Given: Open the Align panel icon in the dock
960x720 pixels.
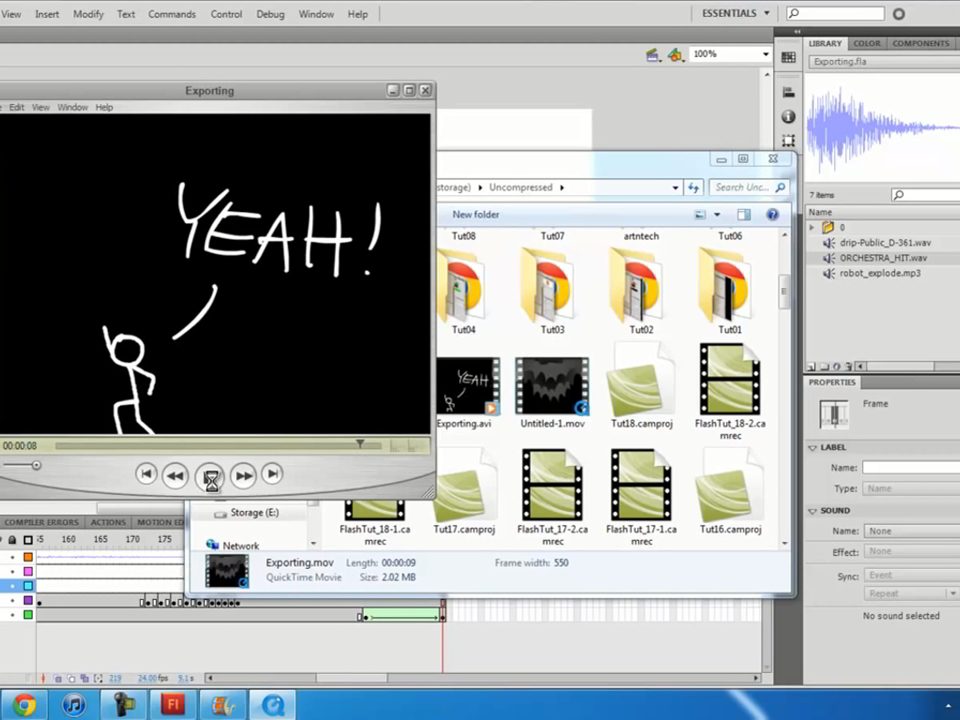Looking at the screenshot, I should point(789,92).
